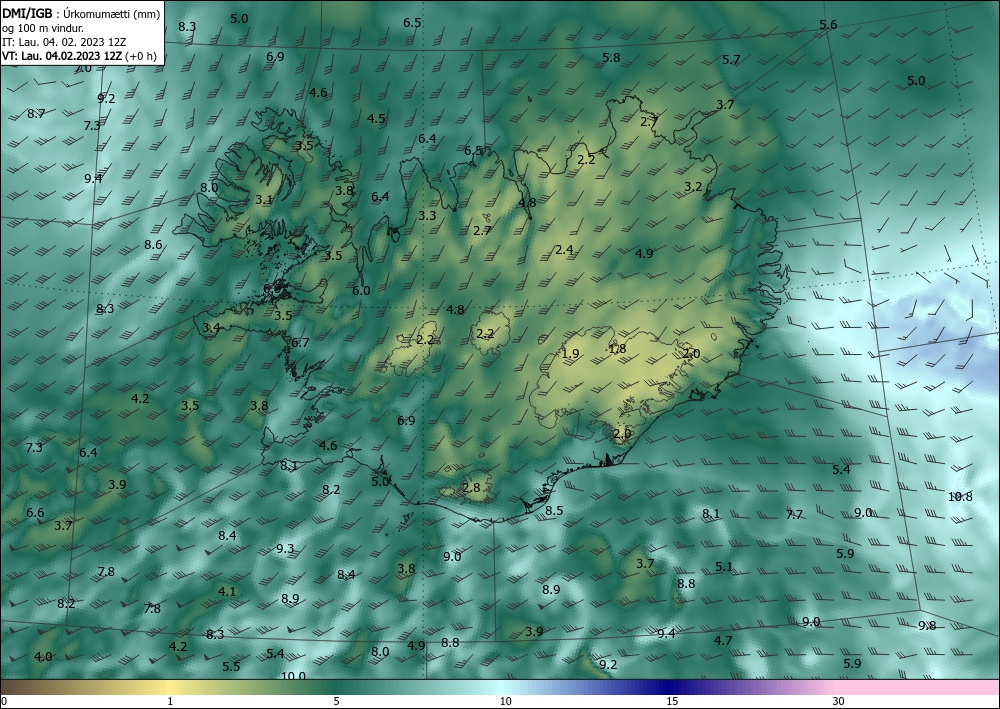Click the 15 mark on the color scale
This screenshot has height=709, width=1000.
[x=672, y=701]
